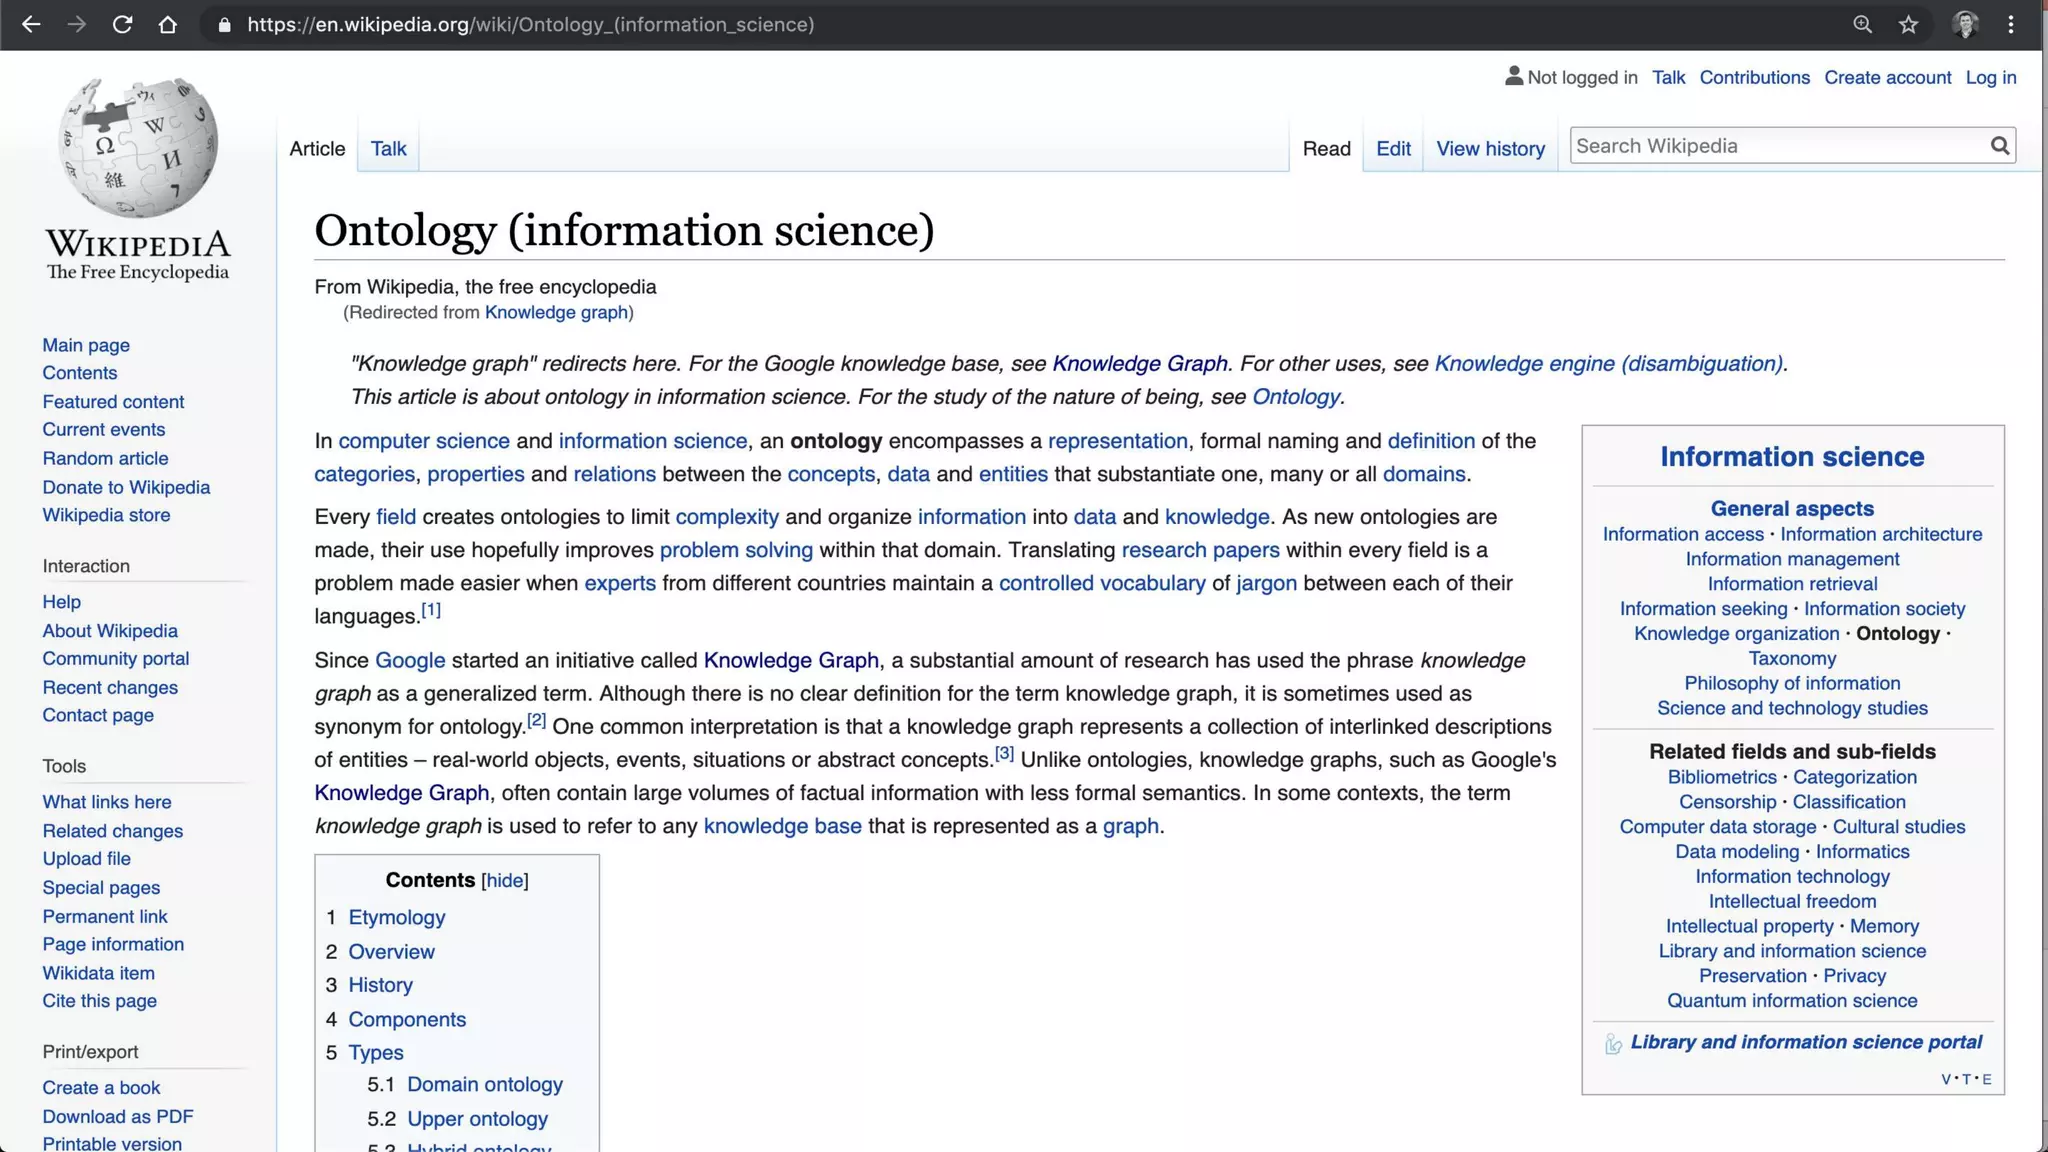This screenshot has height=1152, width=2048.
Task: Bookmark this page with star icon
Action: pos(1908,24)
